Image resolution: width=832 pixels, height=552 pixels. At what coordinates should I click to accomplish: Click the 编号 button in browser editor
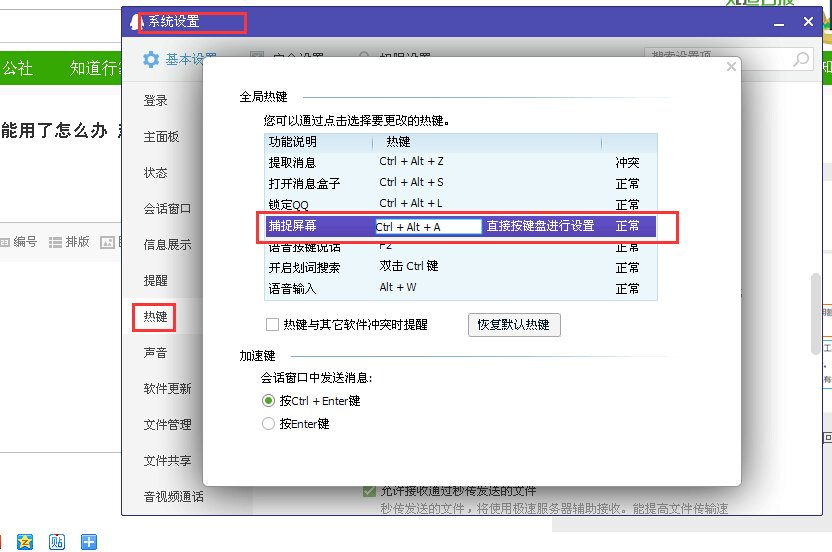[19, 242]
